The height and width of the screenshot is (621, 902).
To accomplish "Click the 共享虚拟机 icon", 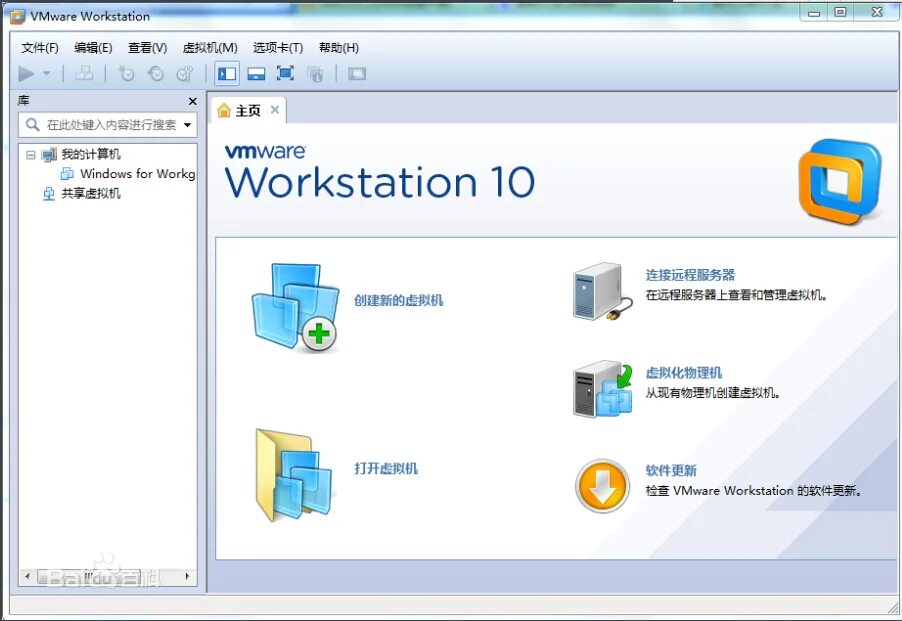I will click(49, 194).
